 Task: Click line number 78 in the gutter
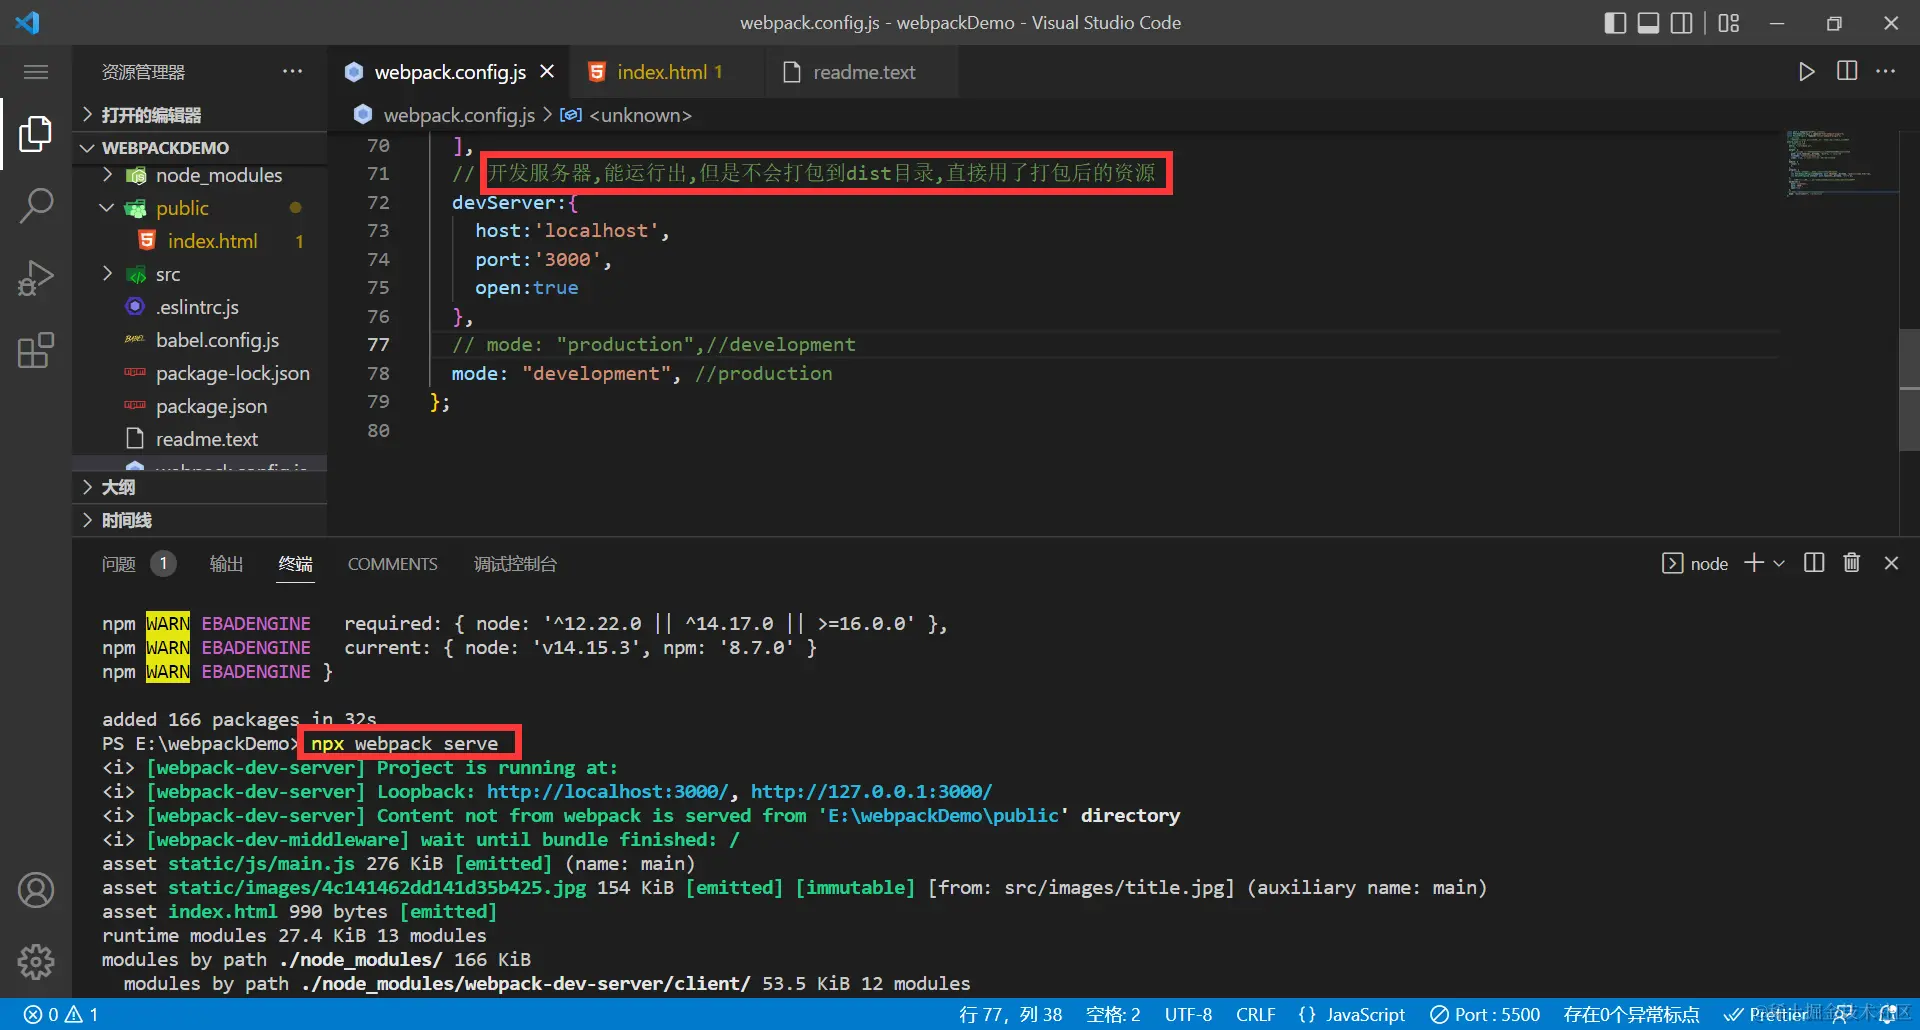click(378, 373)
